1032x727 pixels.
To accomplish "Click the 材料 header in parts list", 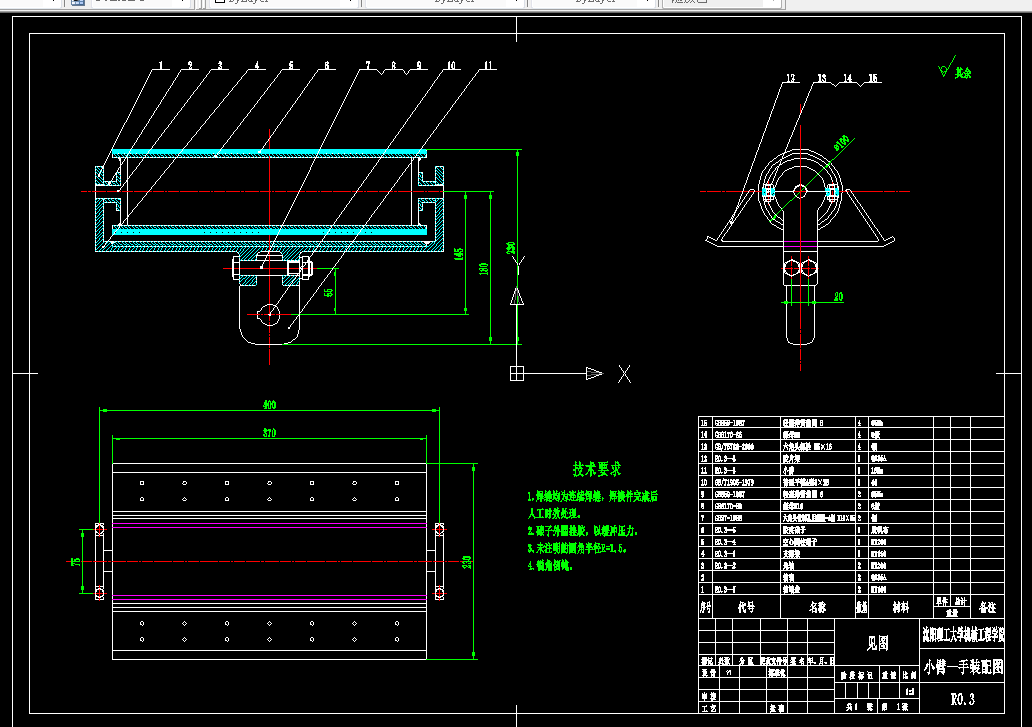I will 900,607.
